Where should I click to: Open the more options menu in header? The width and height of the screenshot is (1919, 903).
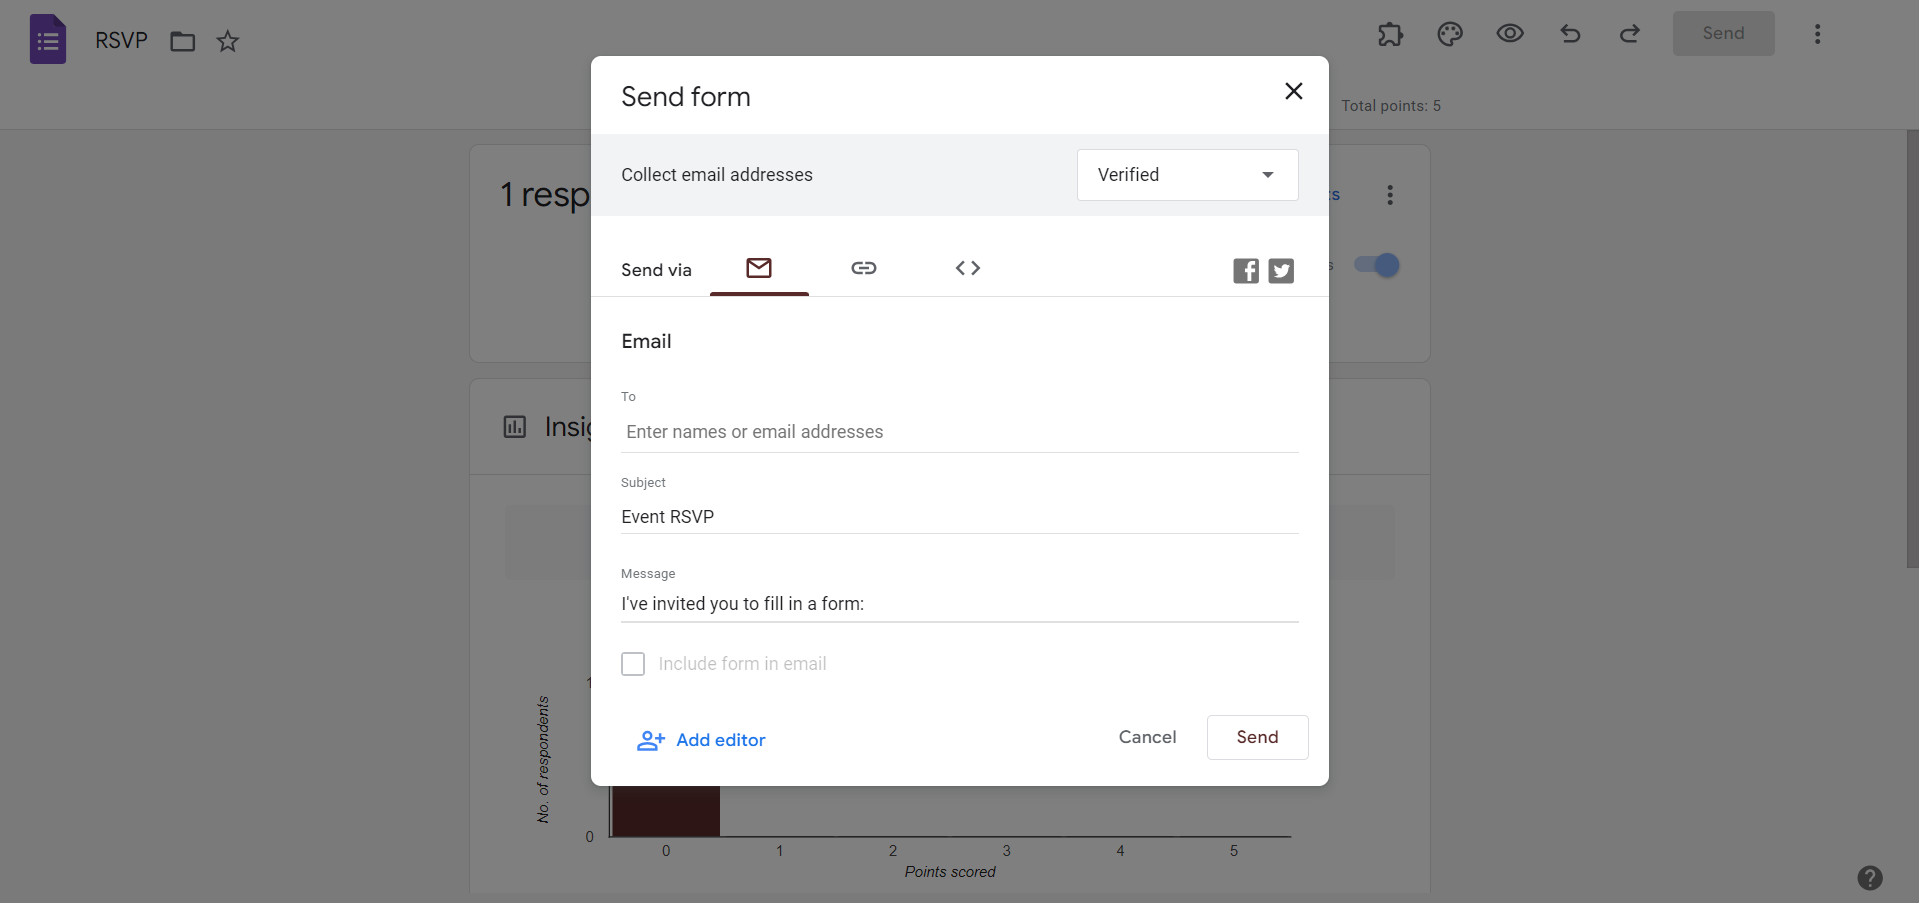tap(1817, 34)
